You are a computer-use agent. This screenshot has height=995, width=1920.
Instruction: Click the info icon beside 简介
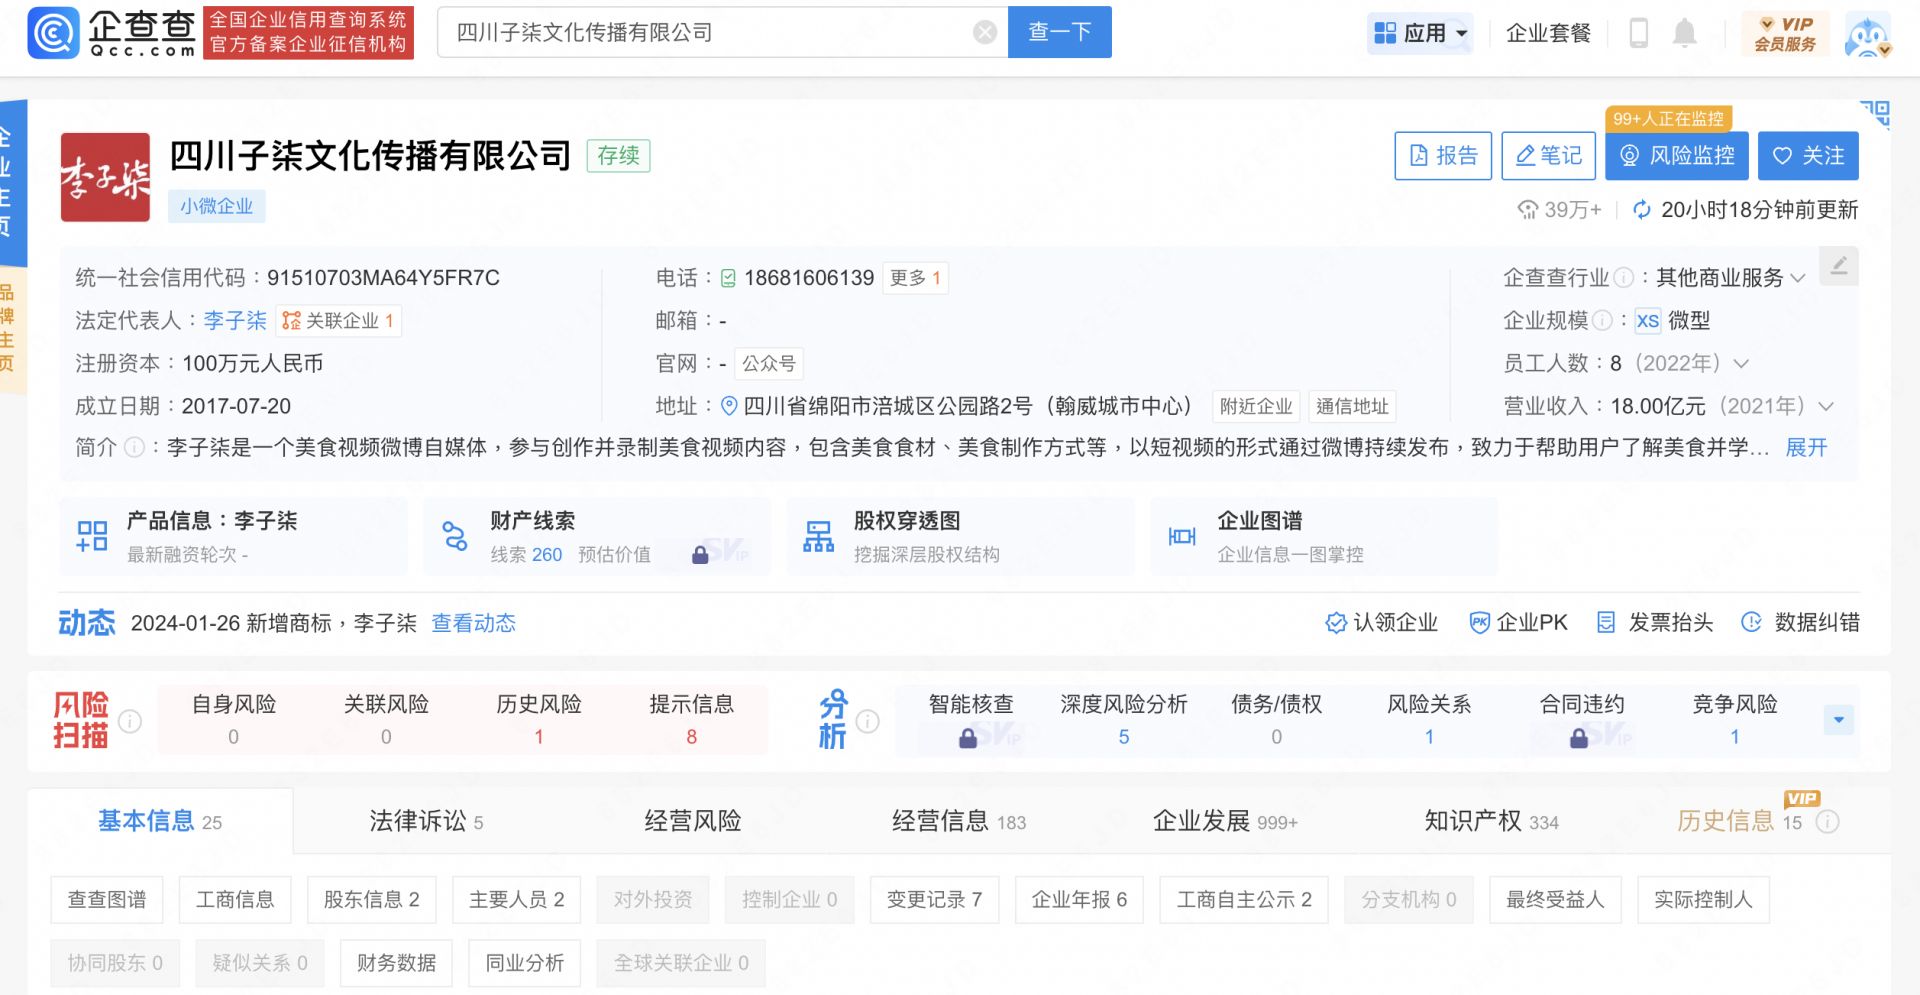135,447
